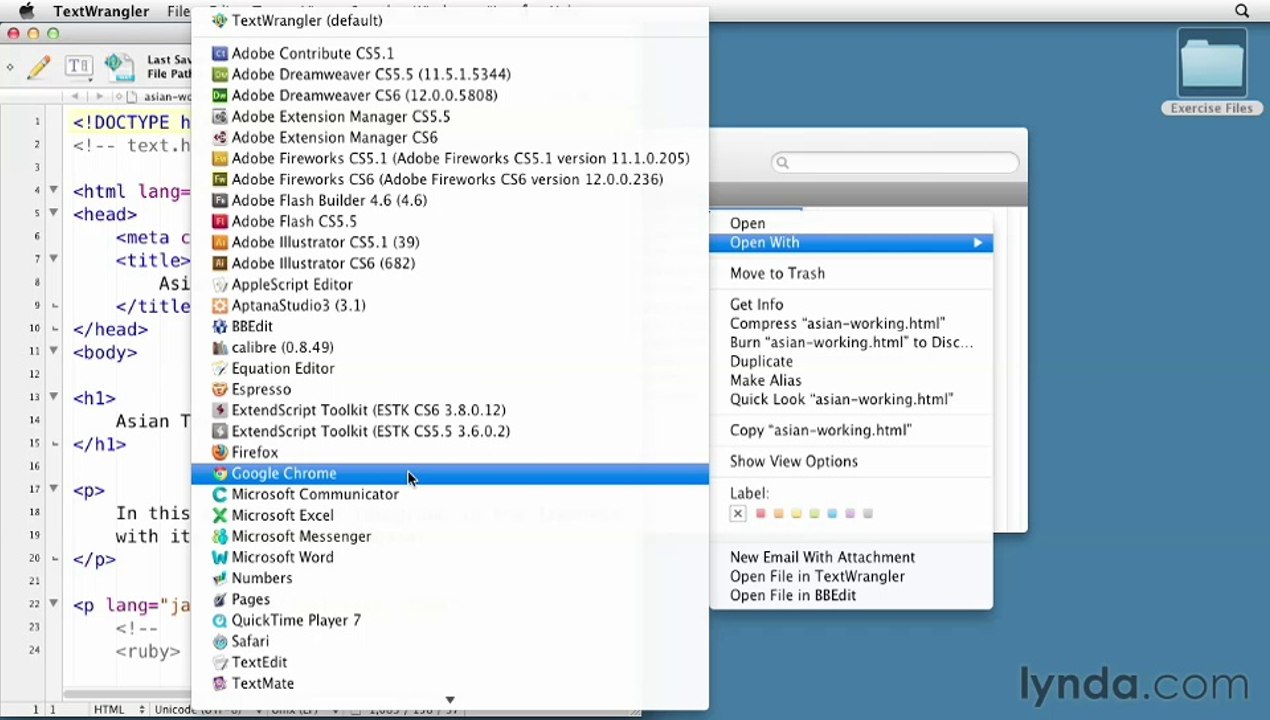This screenshot has height=720, width=1270.
Task: Choose Adobe Flash Builder 4.6 icon
Action: point(220,200)
